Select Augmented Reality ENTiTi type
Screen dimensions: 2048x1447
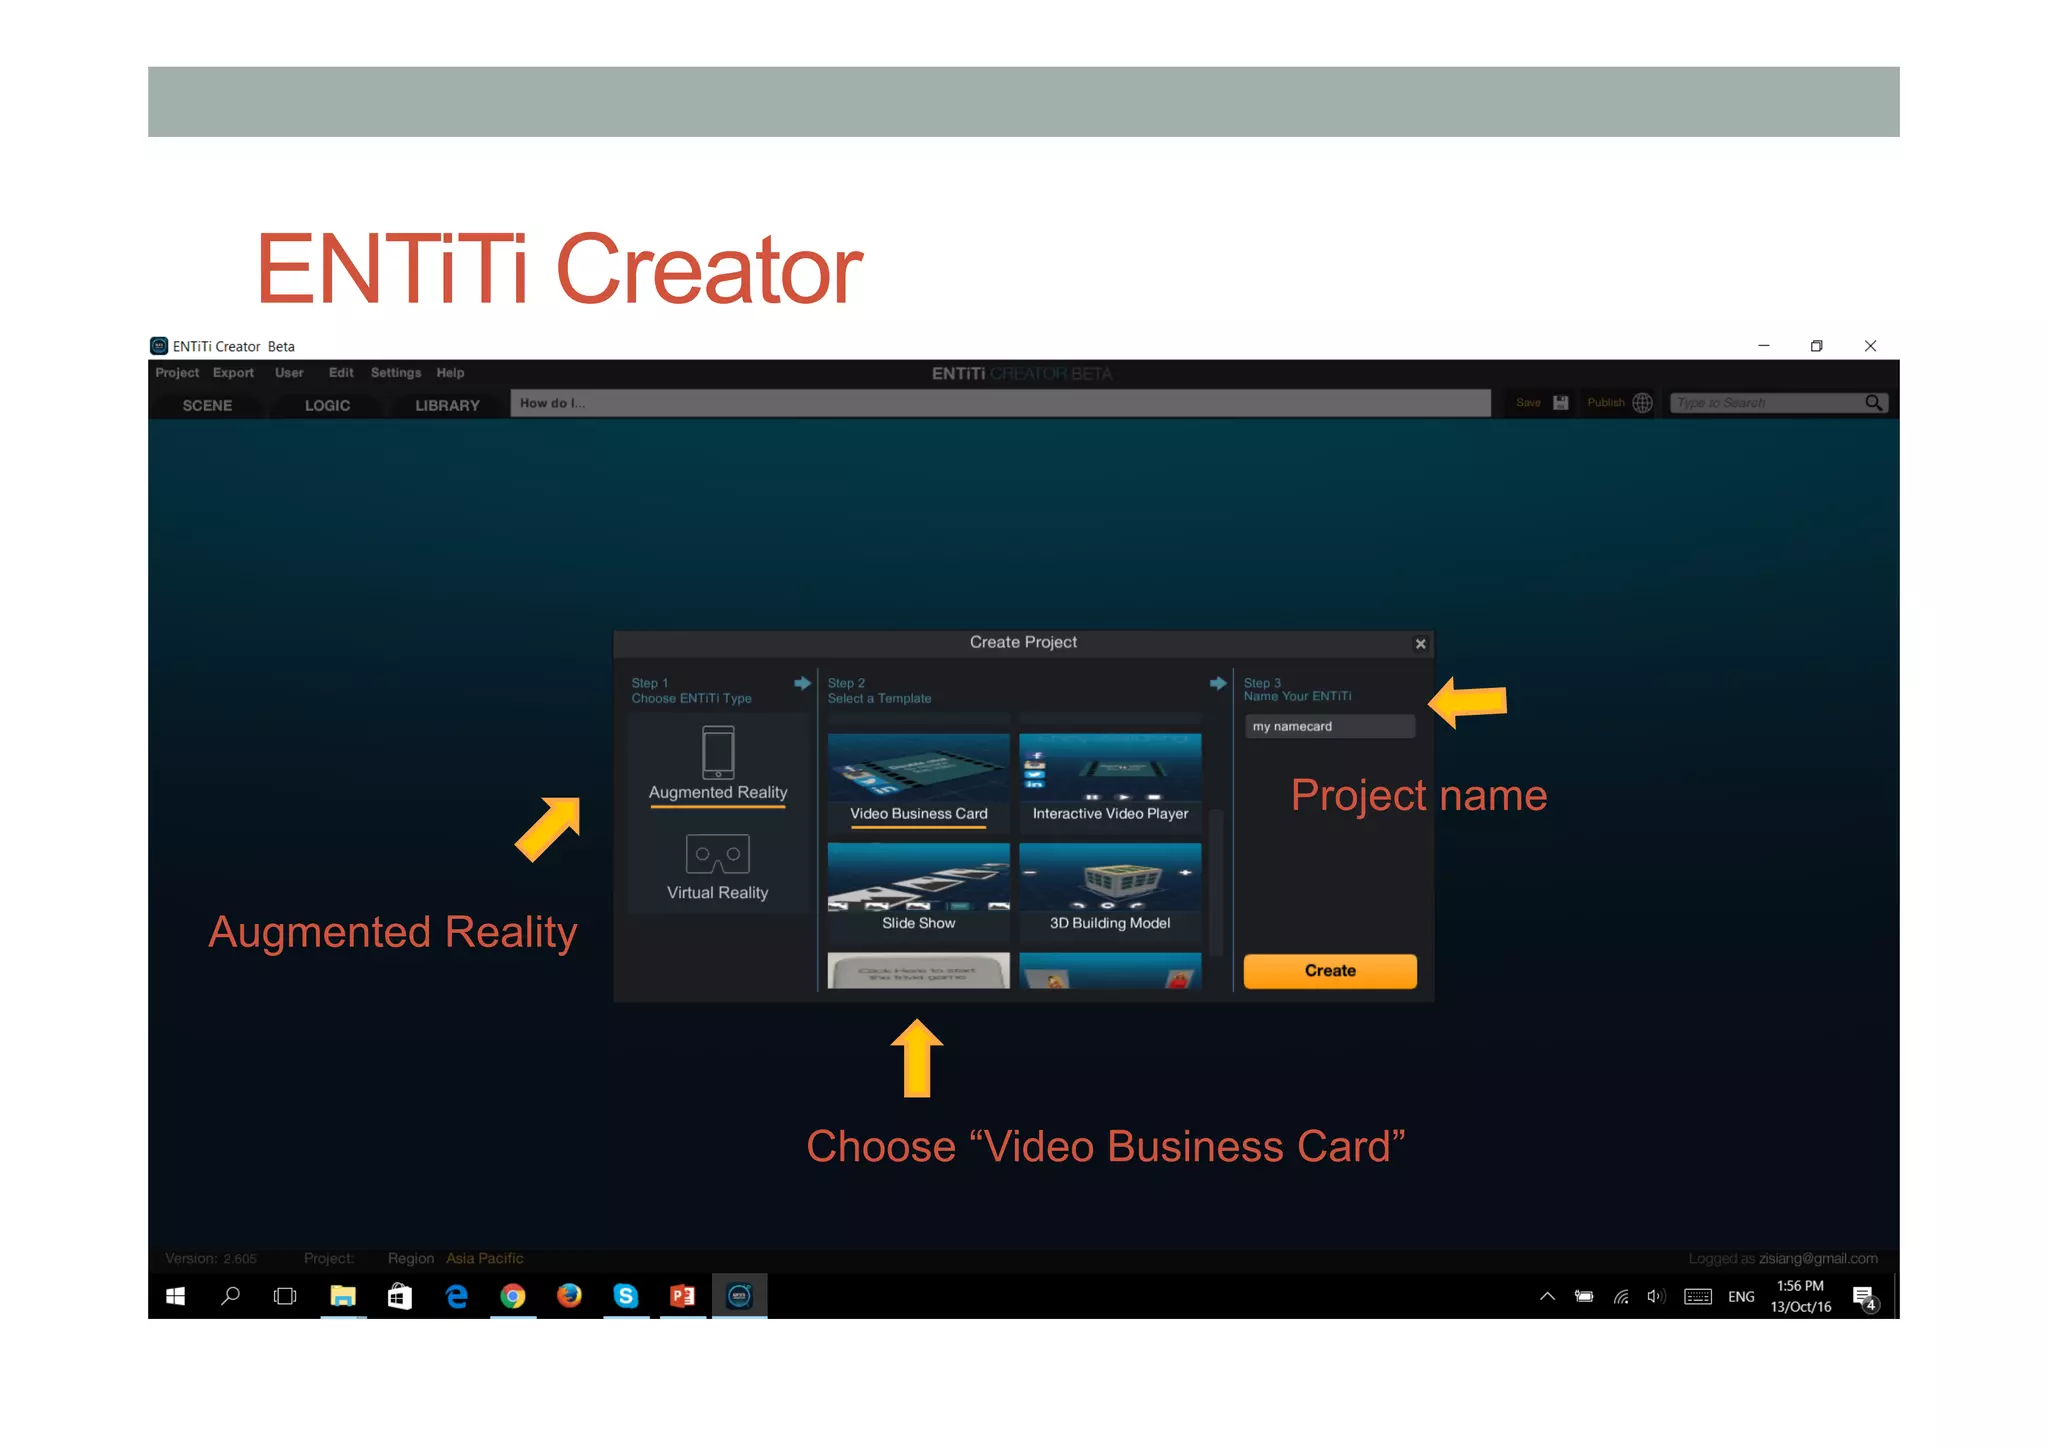pyautogui.click(x=718, y=765)
